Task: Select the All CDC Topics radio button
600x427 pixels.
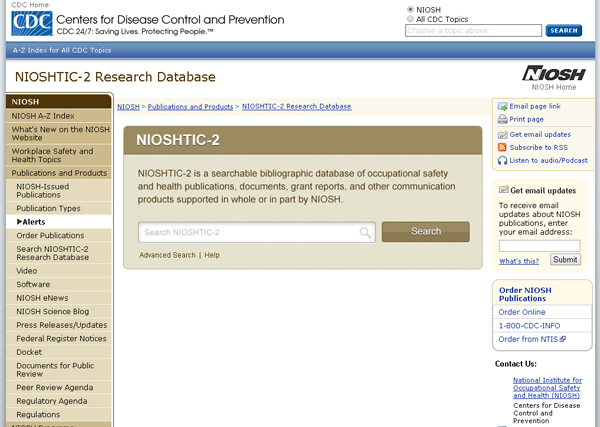Action: click(x=410, y=19)
